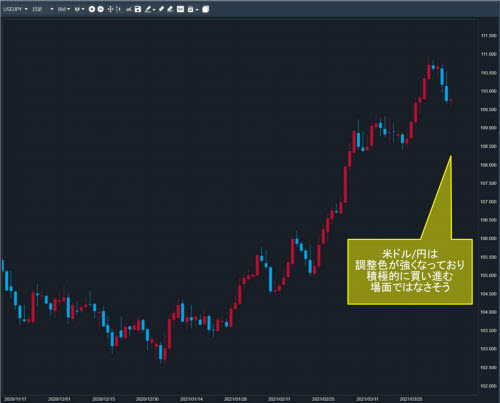Open the clipboard template dropdown arrow
Viewport: 500px width, 403px height.
pyautogui.click(x=197, y=10)
